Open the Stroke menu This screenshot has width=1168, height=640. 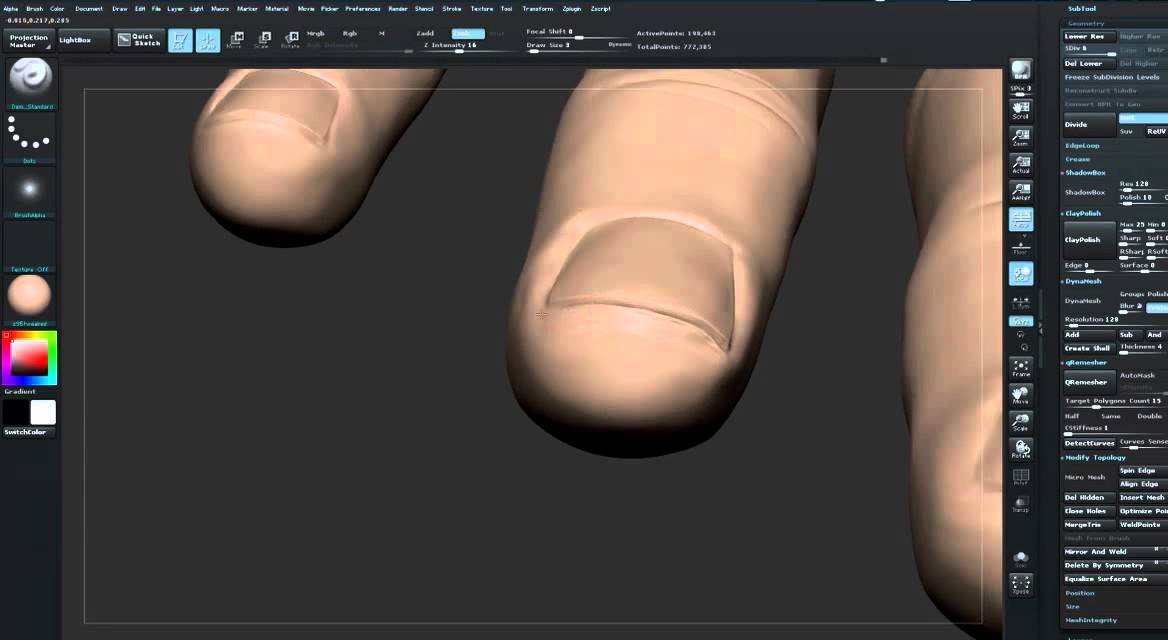click(451, 9)
